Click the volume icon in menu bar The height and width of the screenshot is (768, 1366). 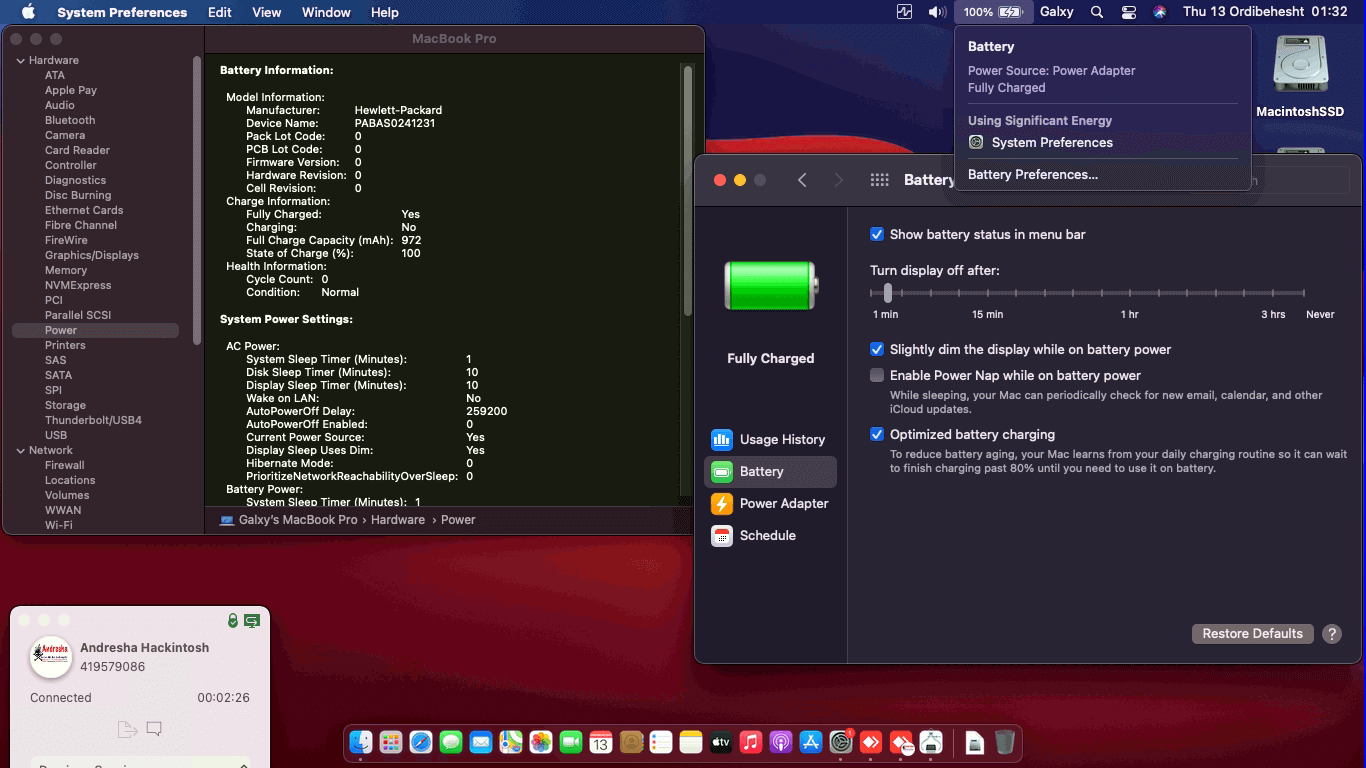pyautogui.click(x=937, y=12)
